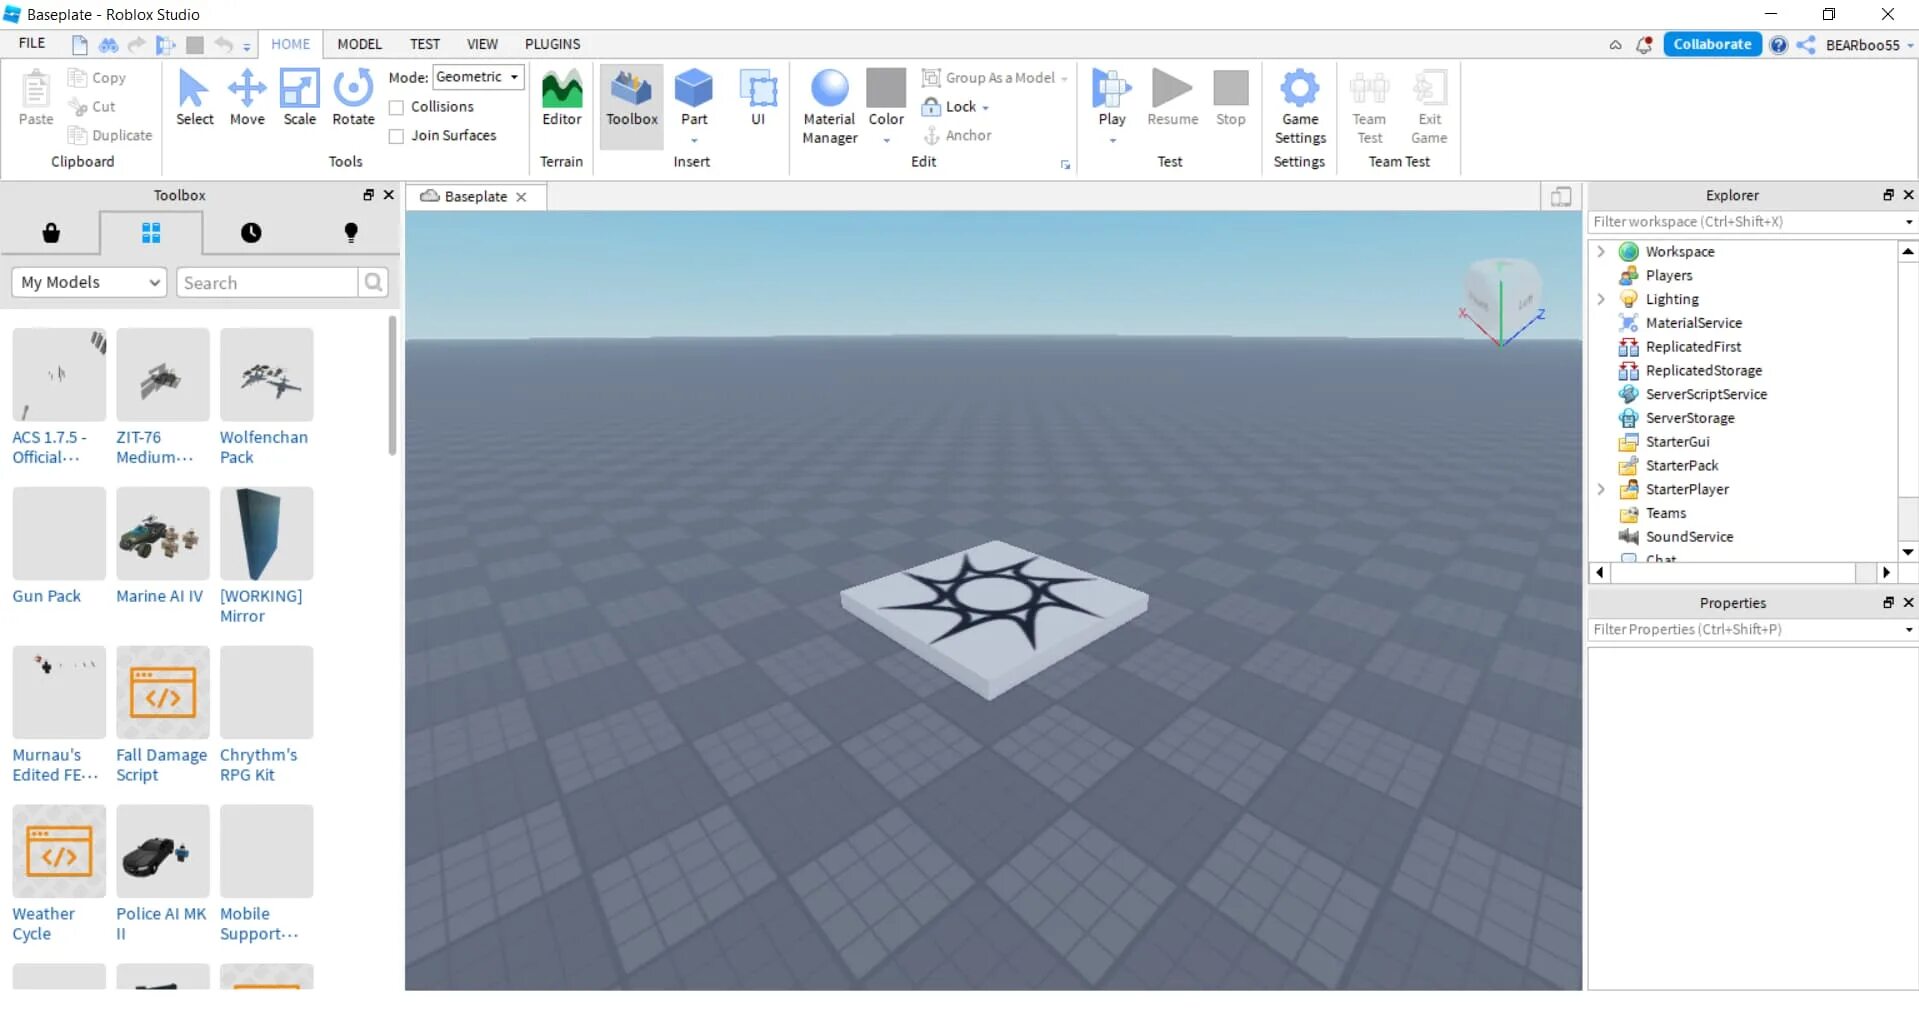
Task: Open the Marketplace tab in Toolbox
Action: (x=51, y=233)
